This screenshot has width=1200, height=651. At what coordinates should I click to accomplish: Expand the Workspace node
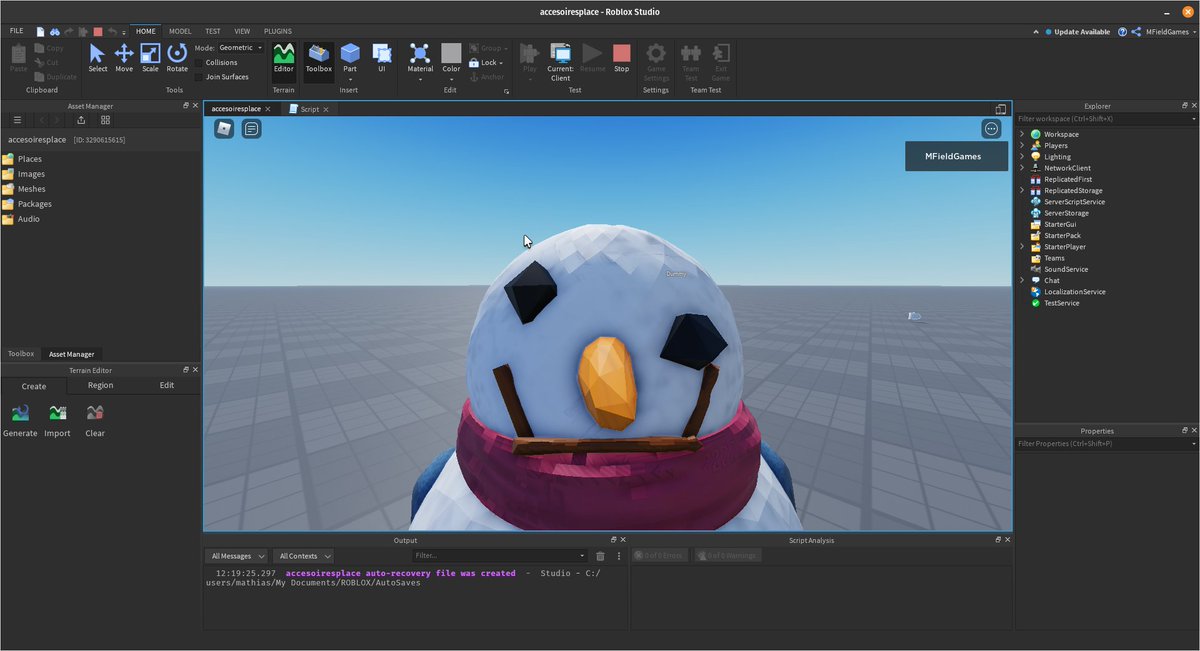pos(1021,134)
